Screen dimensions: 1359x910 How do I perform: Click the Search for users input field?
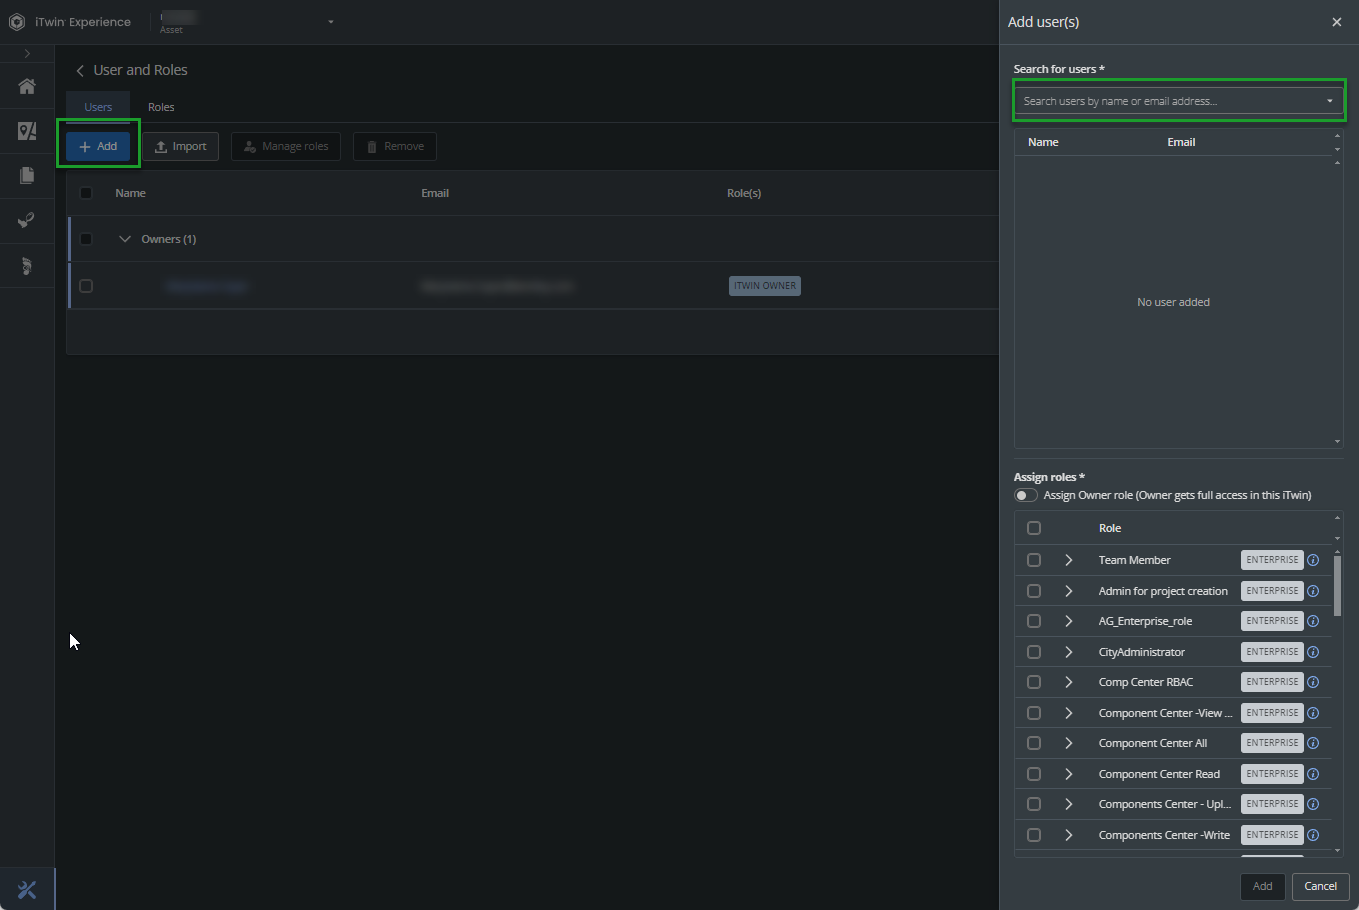click(1168, 101)
